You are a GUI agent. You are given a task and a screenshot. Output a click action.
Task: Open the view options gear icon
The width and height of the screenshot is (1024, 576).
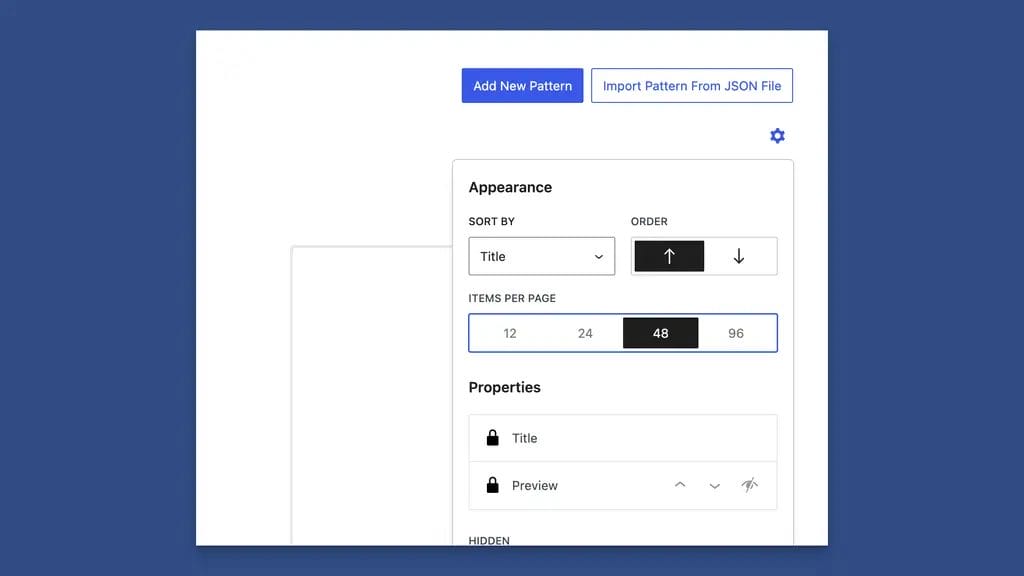777,135
